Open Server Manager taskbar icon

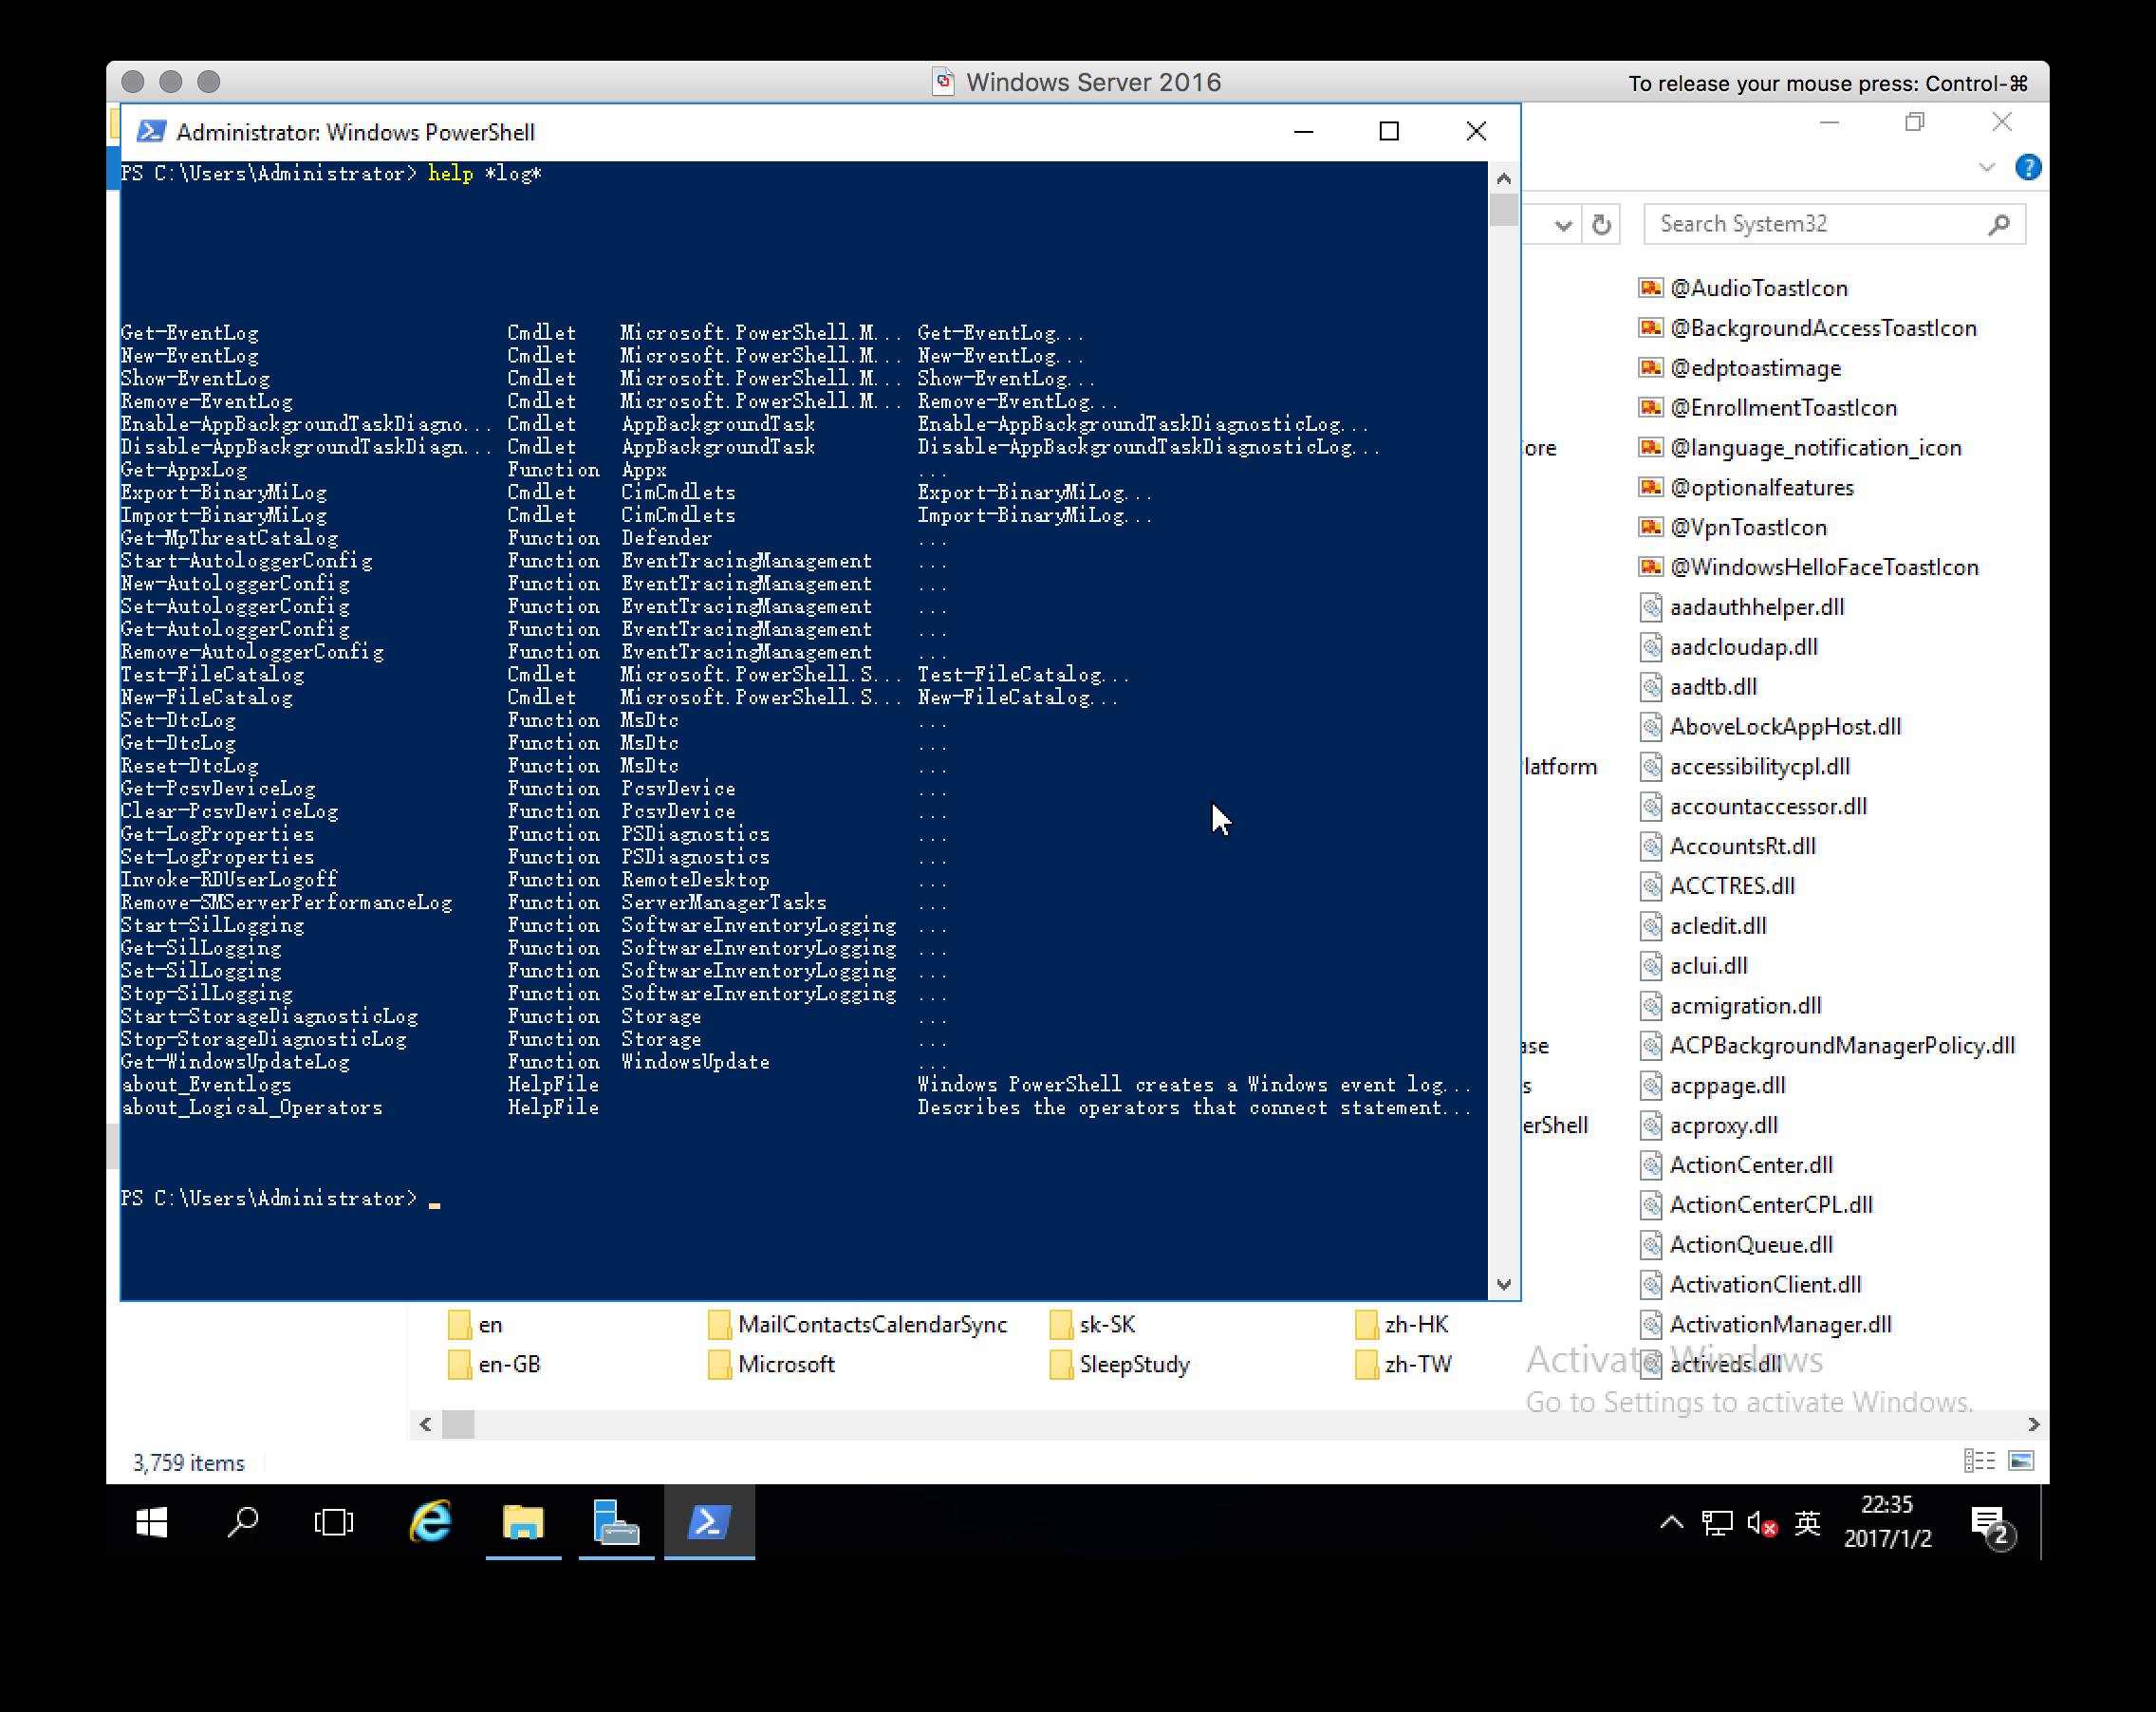(x=616, y=1522)
